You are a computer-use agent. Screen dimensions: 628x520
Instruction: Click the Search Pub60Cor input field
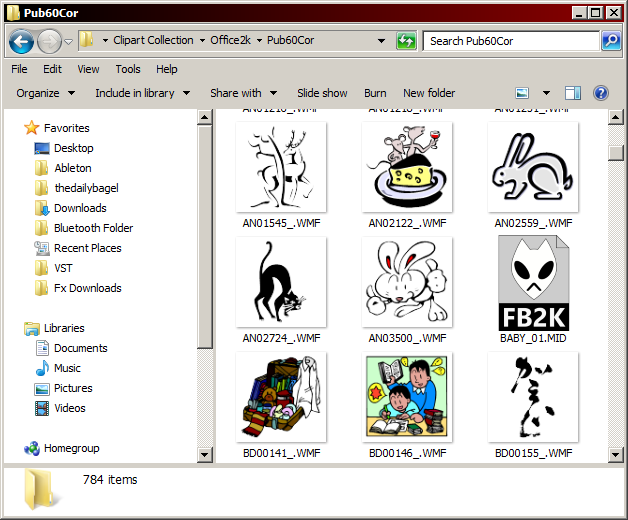(511, 41)
